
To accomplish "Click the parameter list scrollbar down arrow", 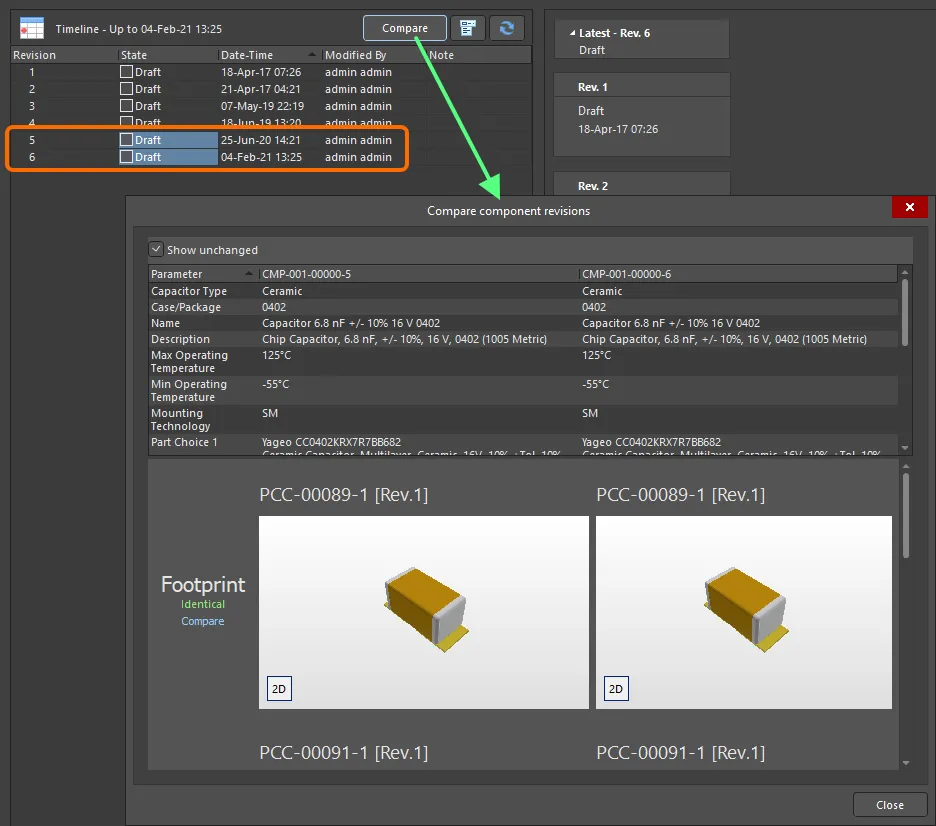I will click(903, 448).
